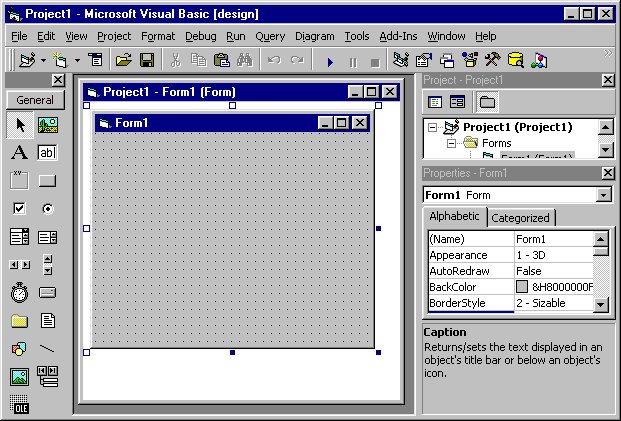Viewport: 621px width, 421px height.
Task: Select the CommandButton control tool
Action: pyautogui.click(x=48, y=181)
